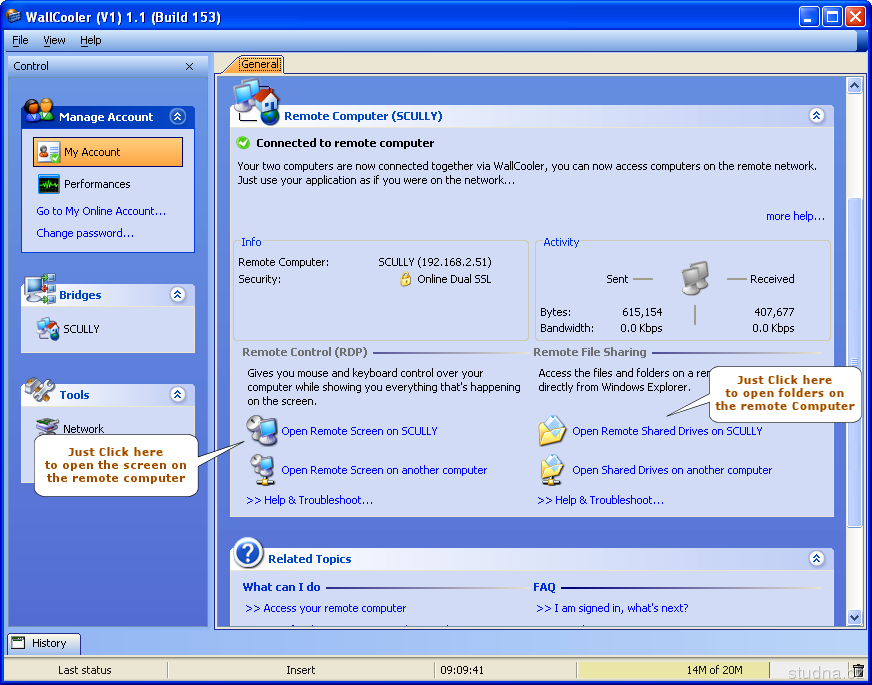Collapse the Related Topics panel

[816, 559]
